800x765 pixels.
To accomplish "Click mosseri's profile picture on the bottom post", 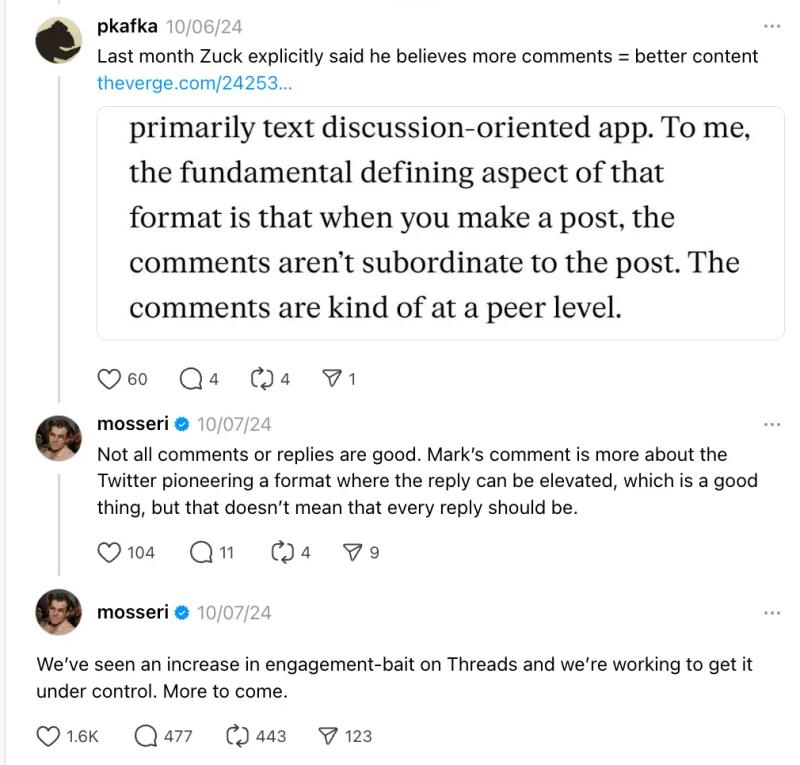I will pos(60,614).
